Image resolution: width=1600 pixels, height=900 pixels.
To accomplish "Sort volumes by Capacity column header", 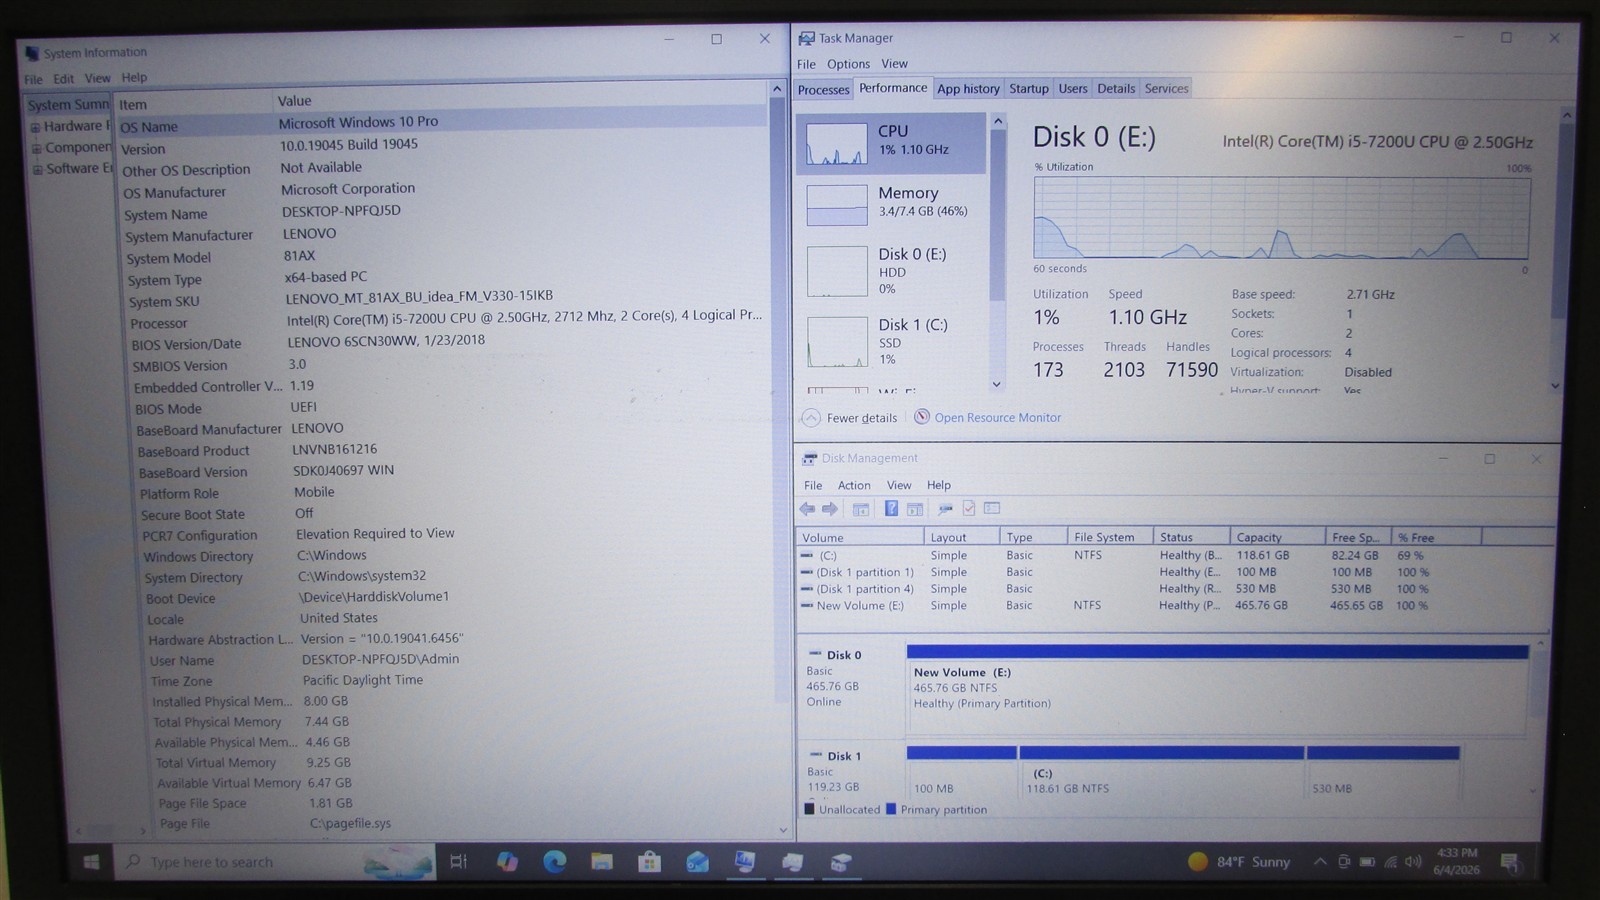I will click(1277, 537).
